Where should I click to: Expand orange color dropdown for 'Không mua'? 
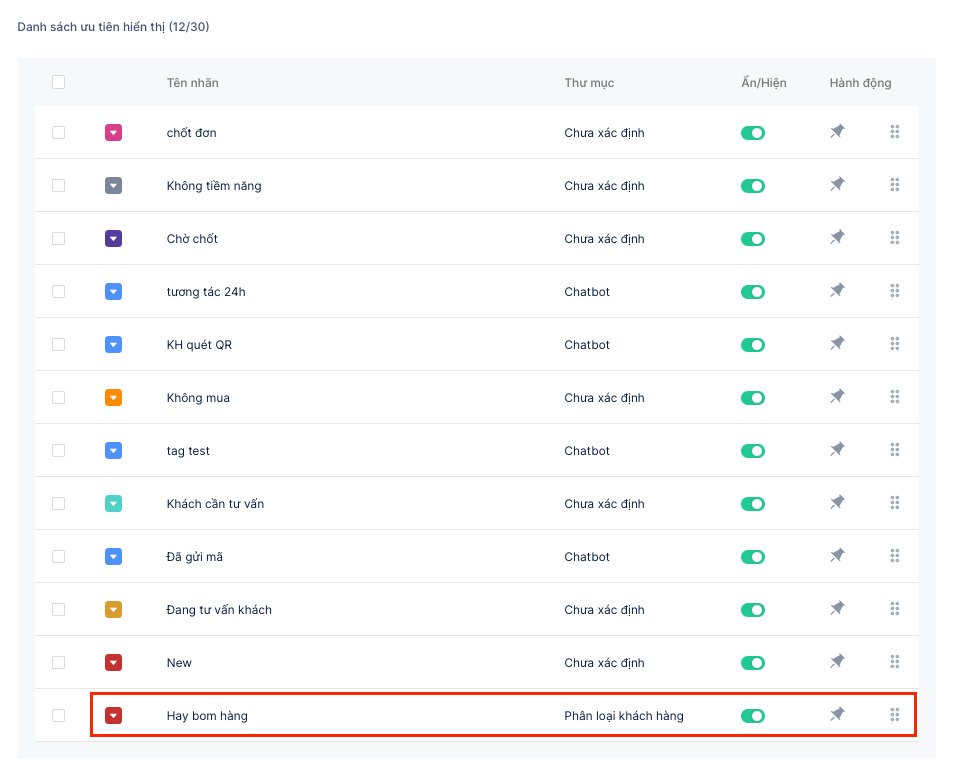[114, 397]
